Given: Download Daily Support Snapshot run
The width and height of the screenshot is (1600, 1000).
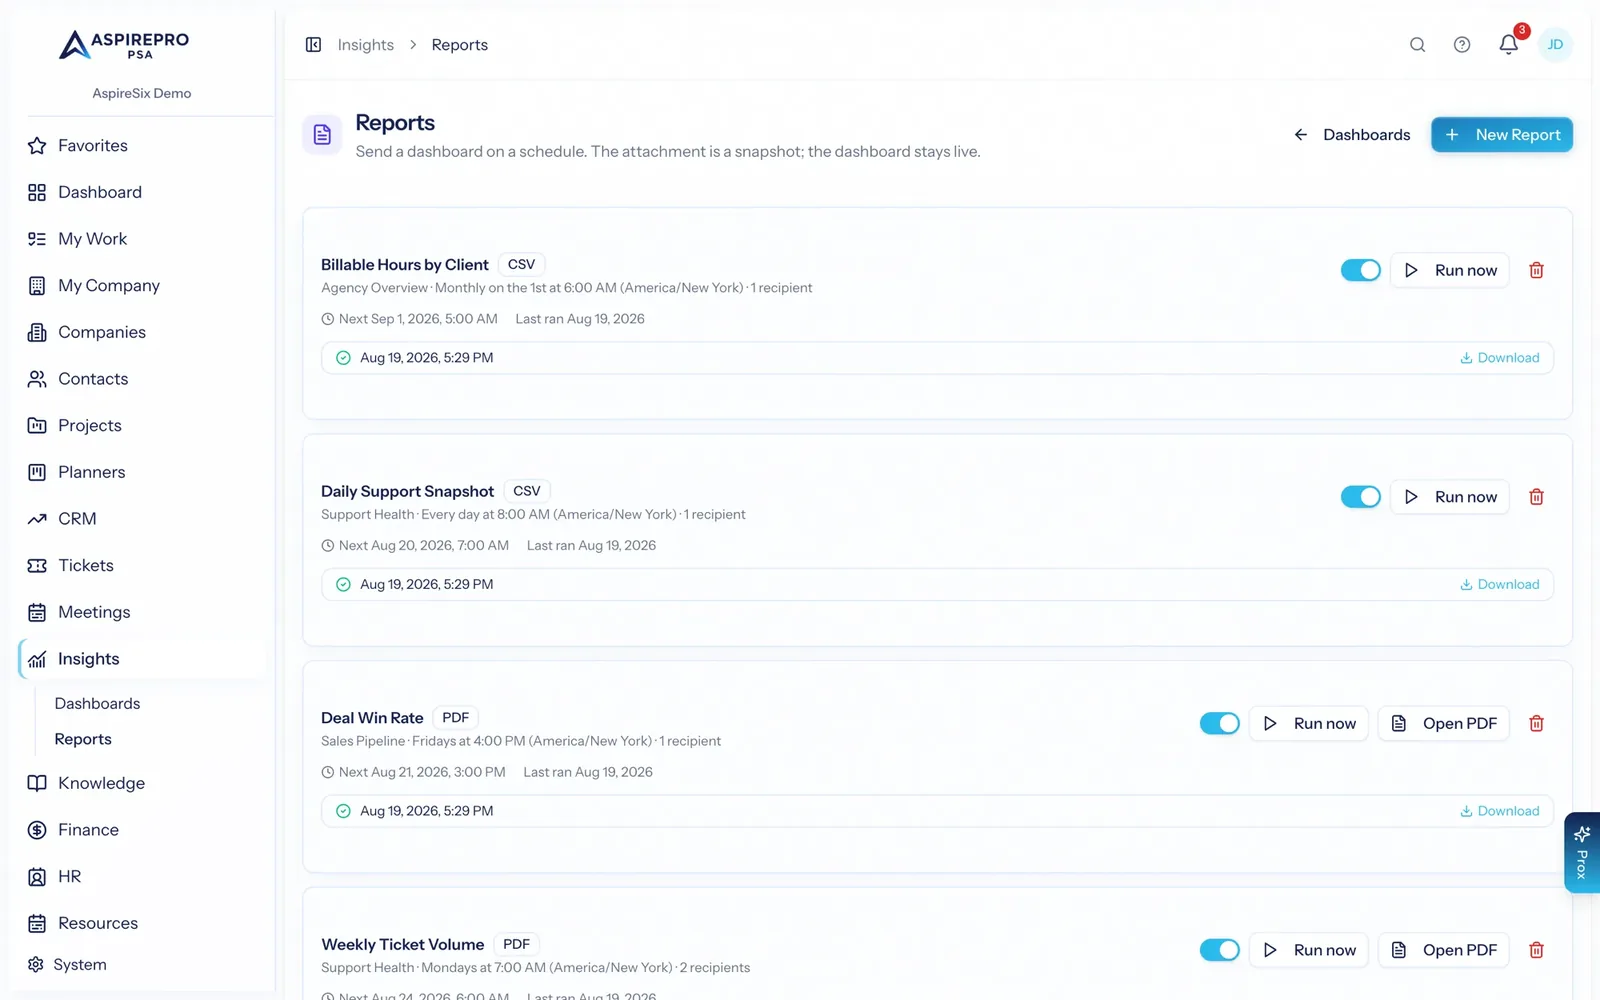Looking at the screenshot, I should [x=1500, y=585].
